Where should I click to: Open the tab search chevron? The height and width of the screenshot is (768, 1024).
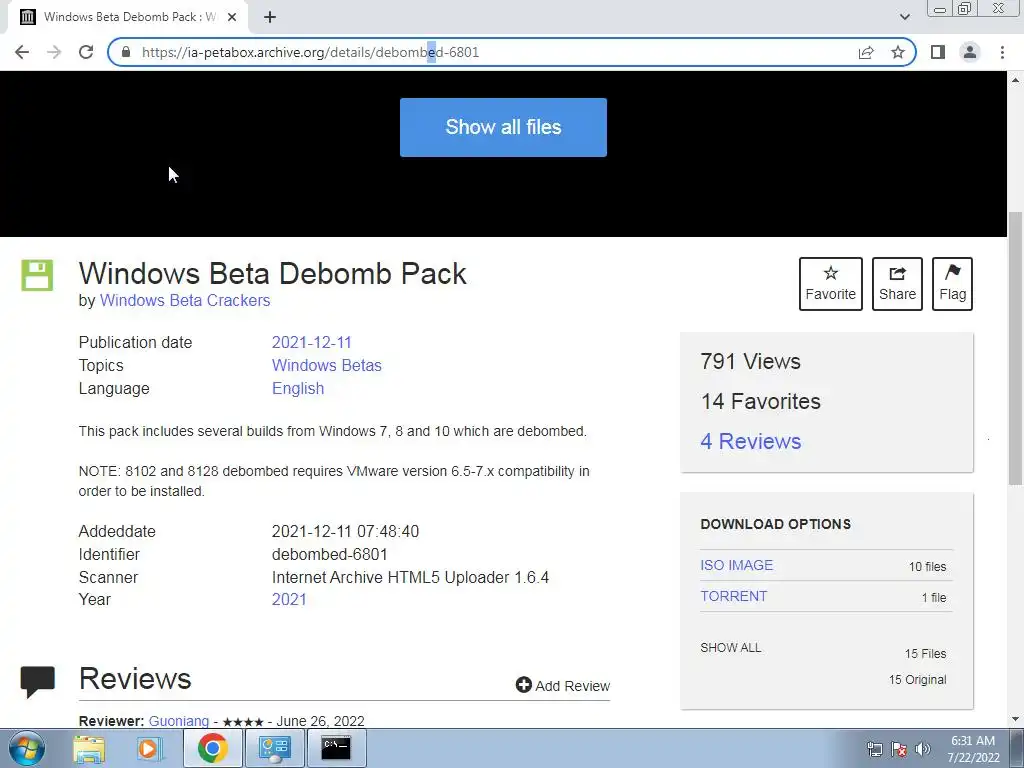pyautogui.click(x=904, y=17)
